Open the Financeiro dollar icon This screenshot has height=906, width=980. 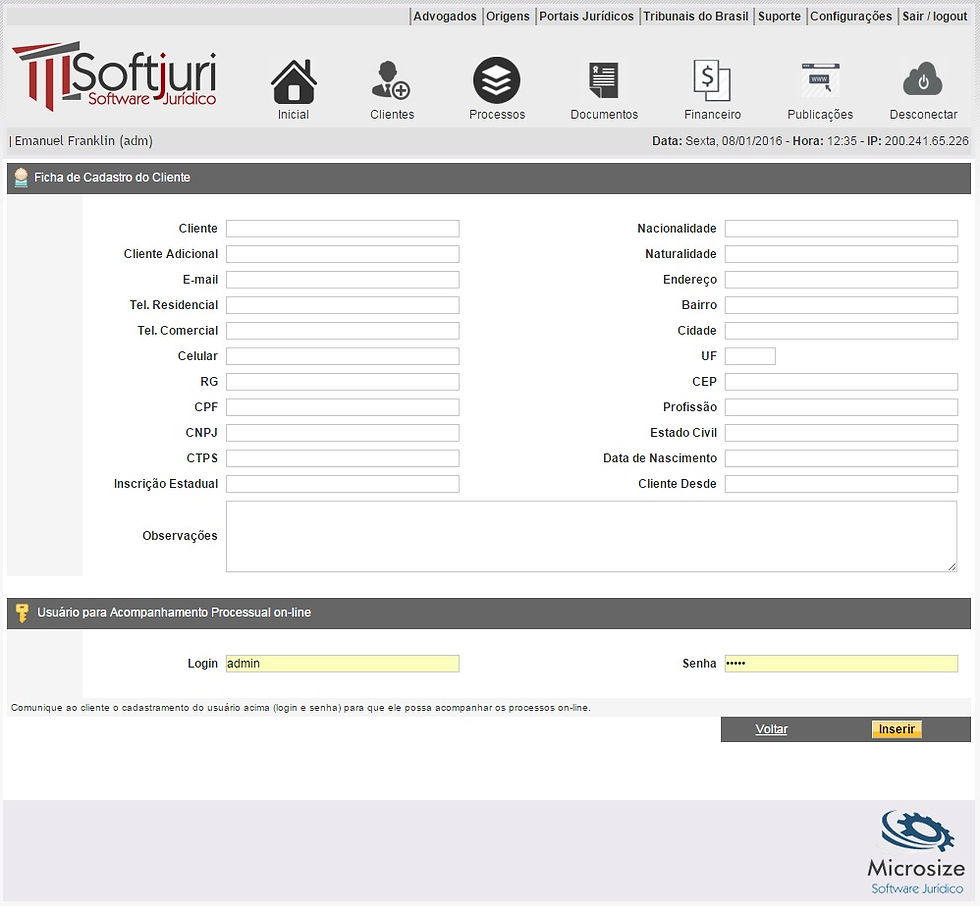coord(712,81)
